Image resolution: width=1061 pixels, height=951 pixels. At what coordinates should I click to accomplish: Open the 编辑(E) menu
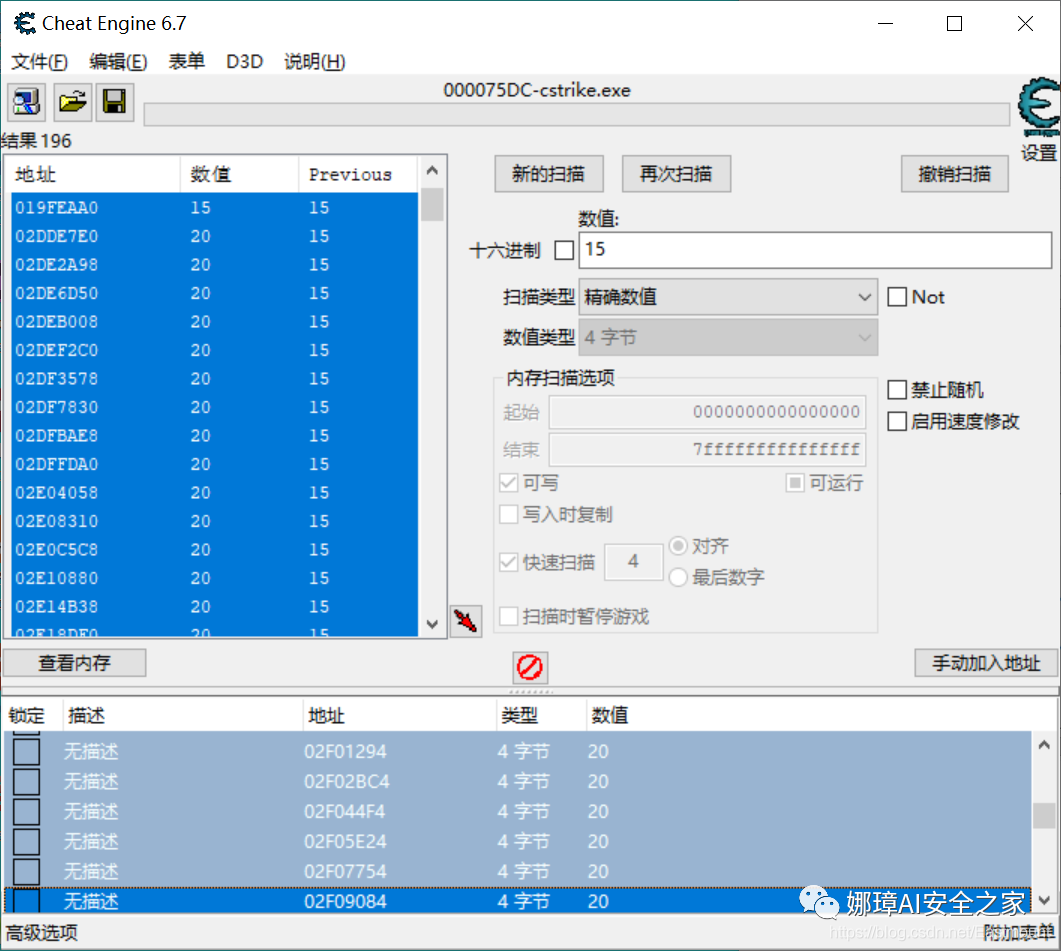(118, 62)
